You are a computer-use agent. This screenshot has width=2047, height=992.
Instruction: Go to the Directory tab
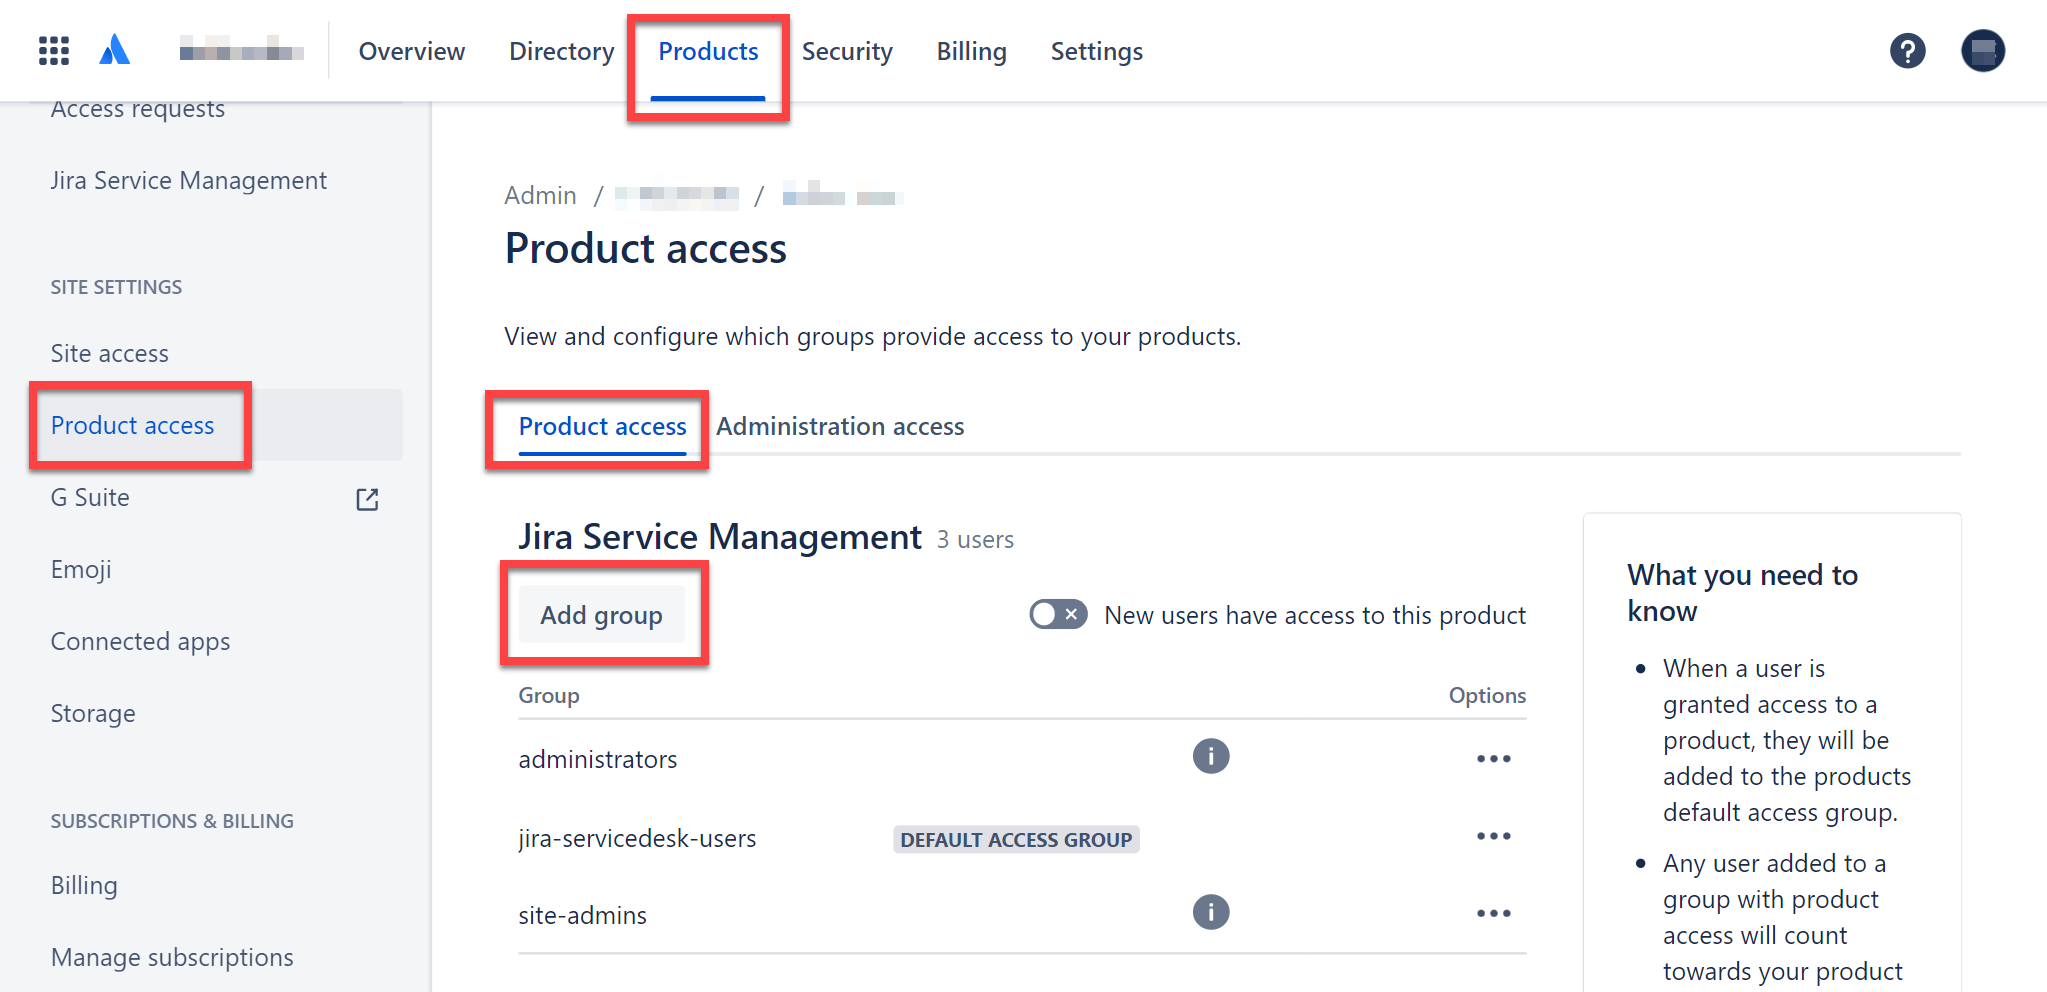coord(562,51)
